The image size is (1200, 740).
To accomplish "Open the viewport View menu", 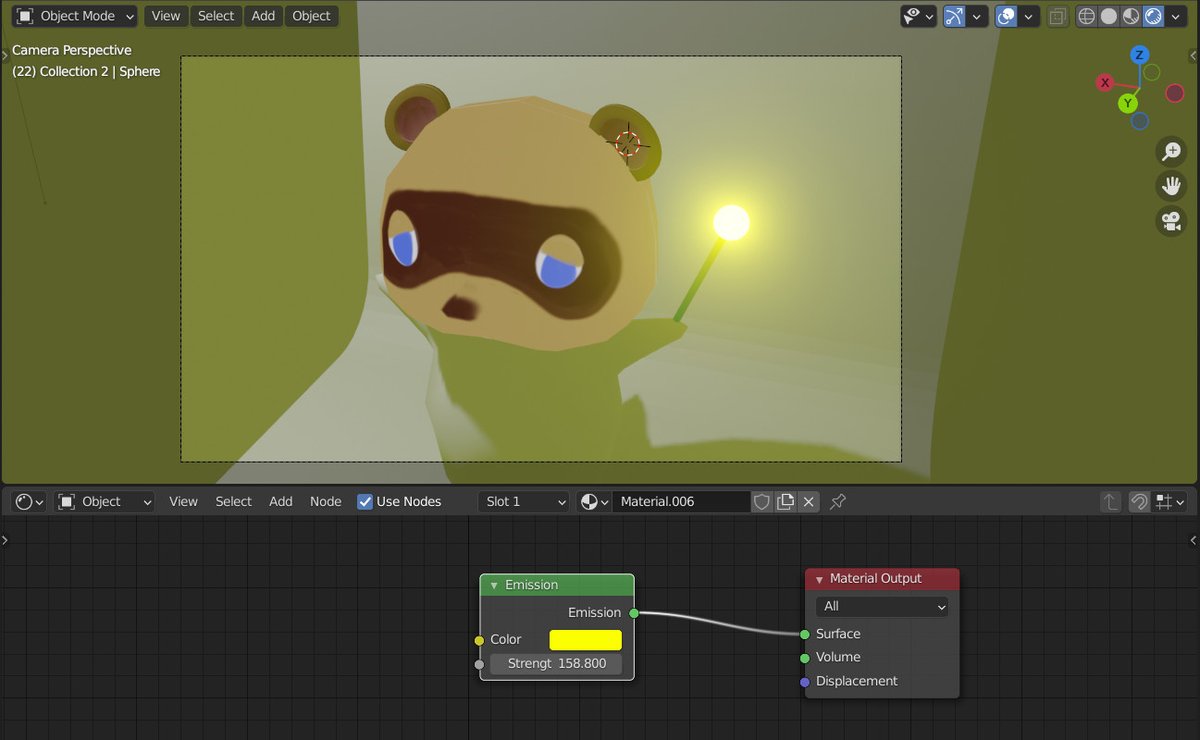I will pos(166,16).
